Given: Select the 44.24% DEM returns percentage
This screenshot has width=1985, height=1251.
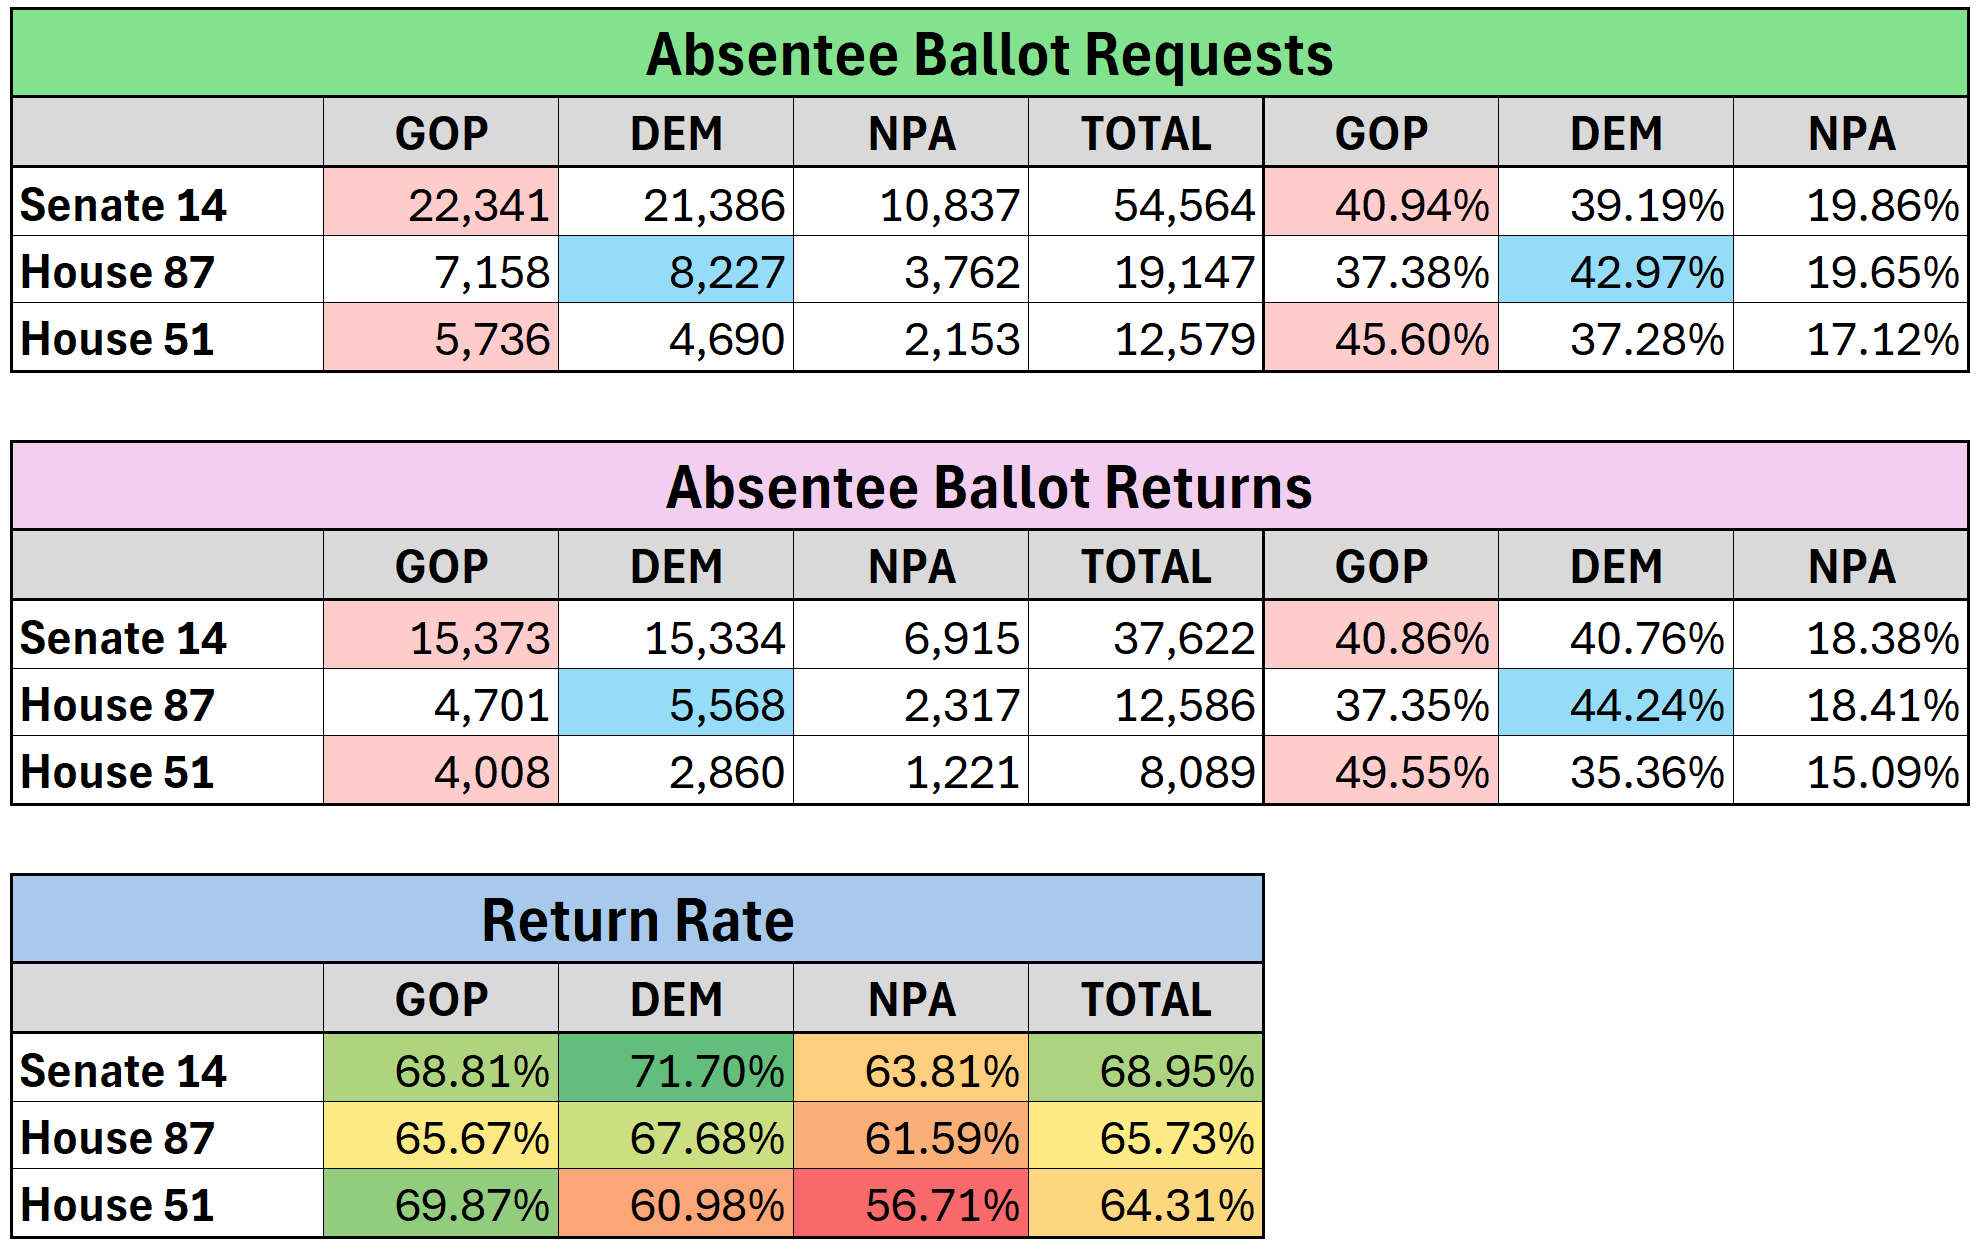Looking at the screenshot, I should (x=1616, y=703).
